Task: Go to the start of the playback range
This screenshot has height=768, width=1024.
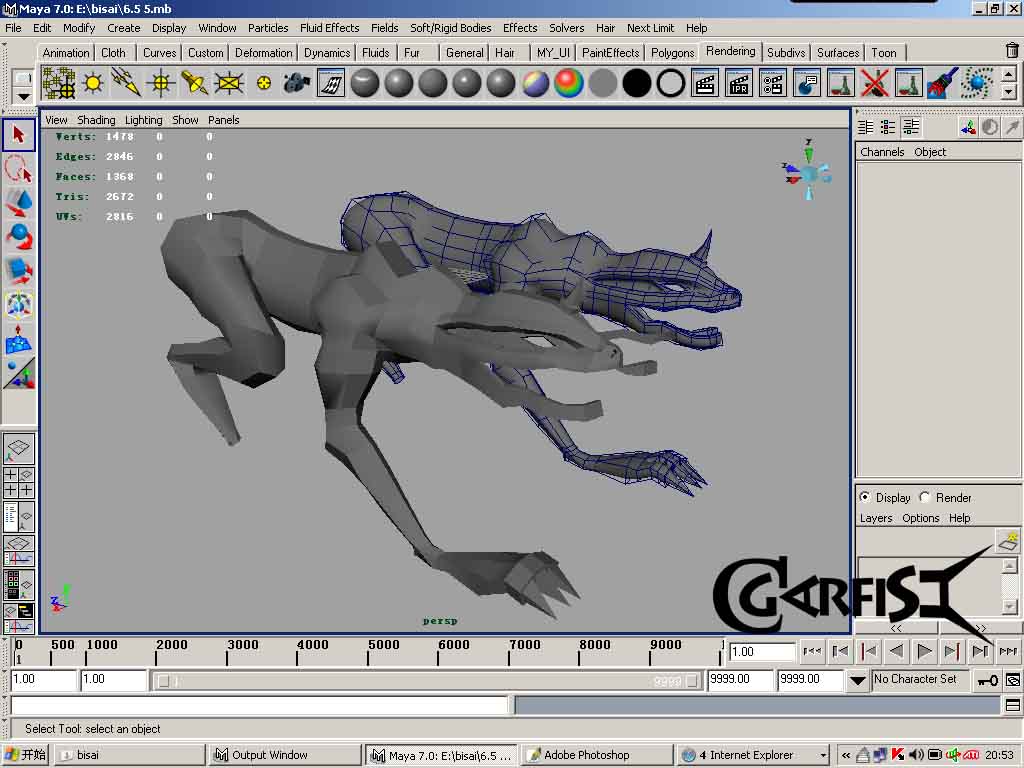Action: pos(812,651)
